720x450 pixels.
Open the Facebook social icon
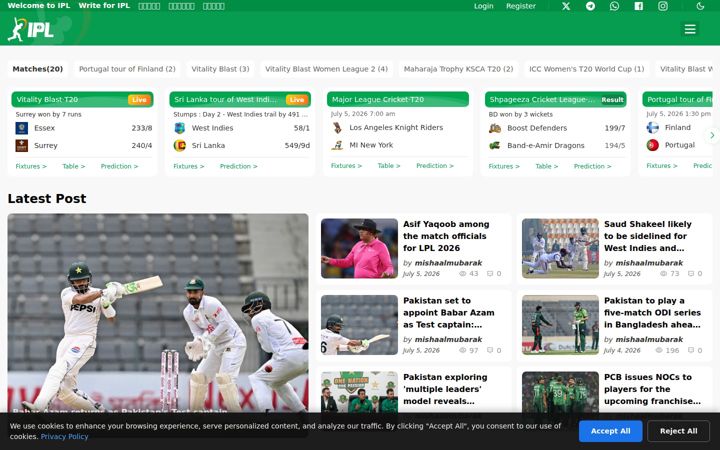tap(639, 6)
